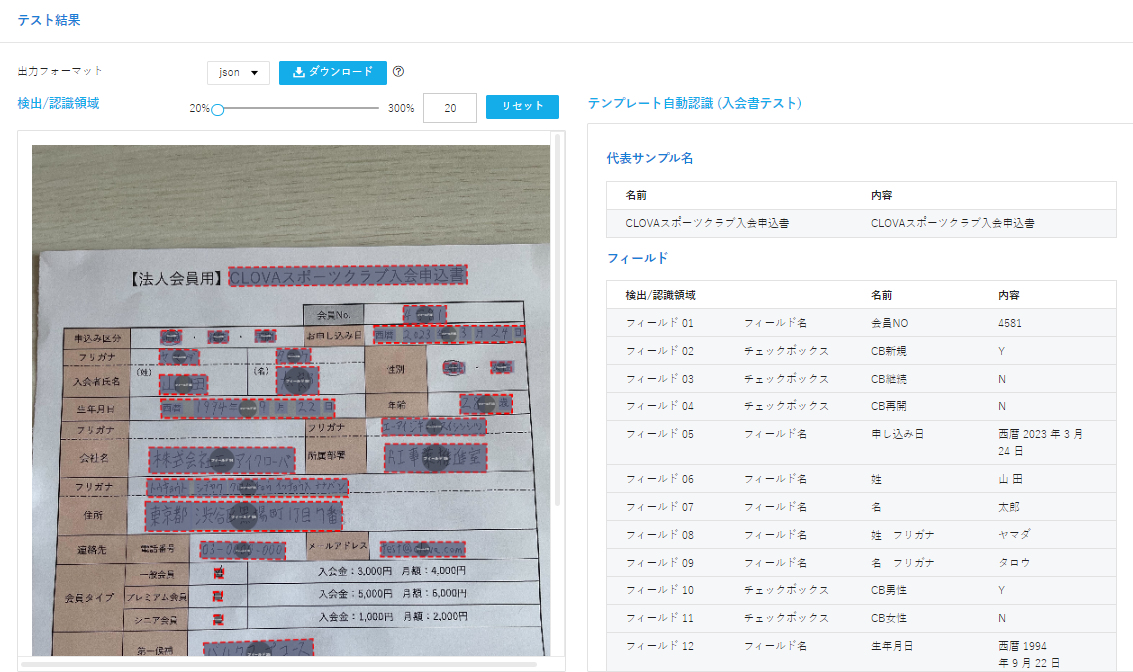
Task: Click the zoom slider handle
Action: pos(217,109)
